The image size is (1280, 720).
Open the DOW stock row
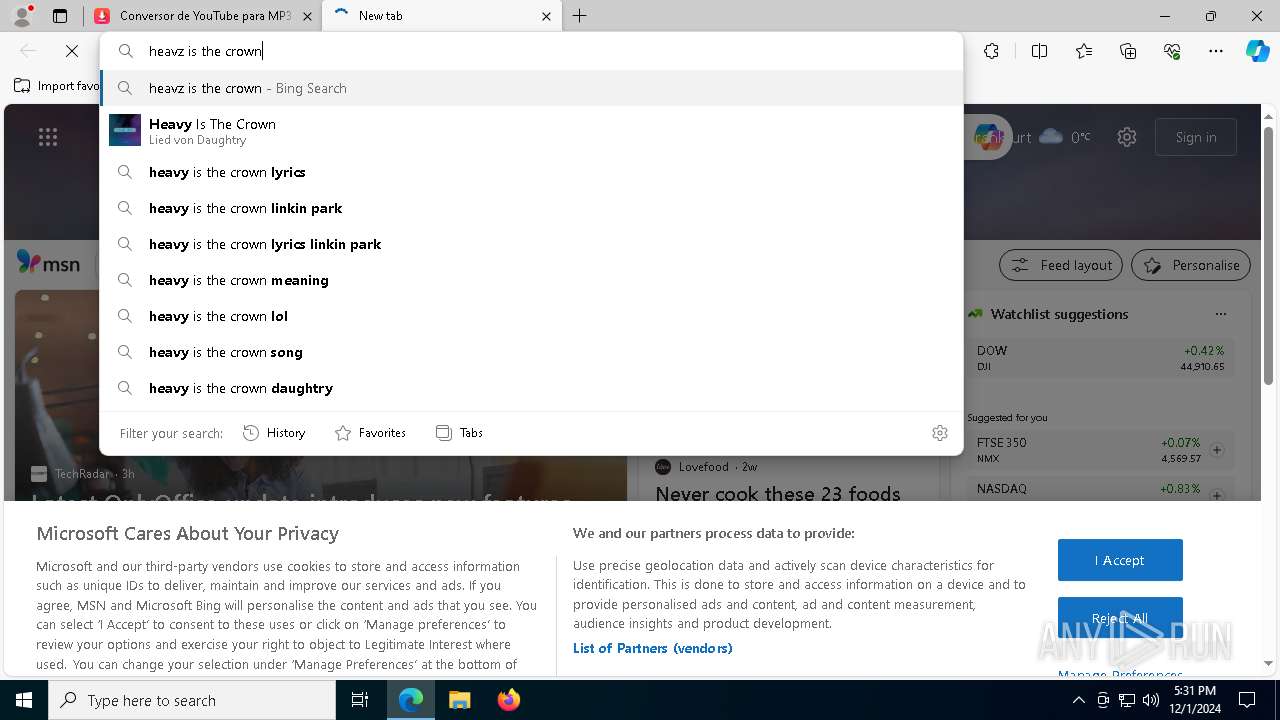tap(1101, 358)
